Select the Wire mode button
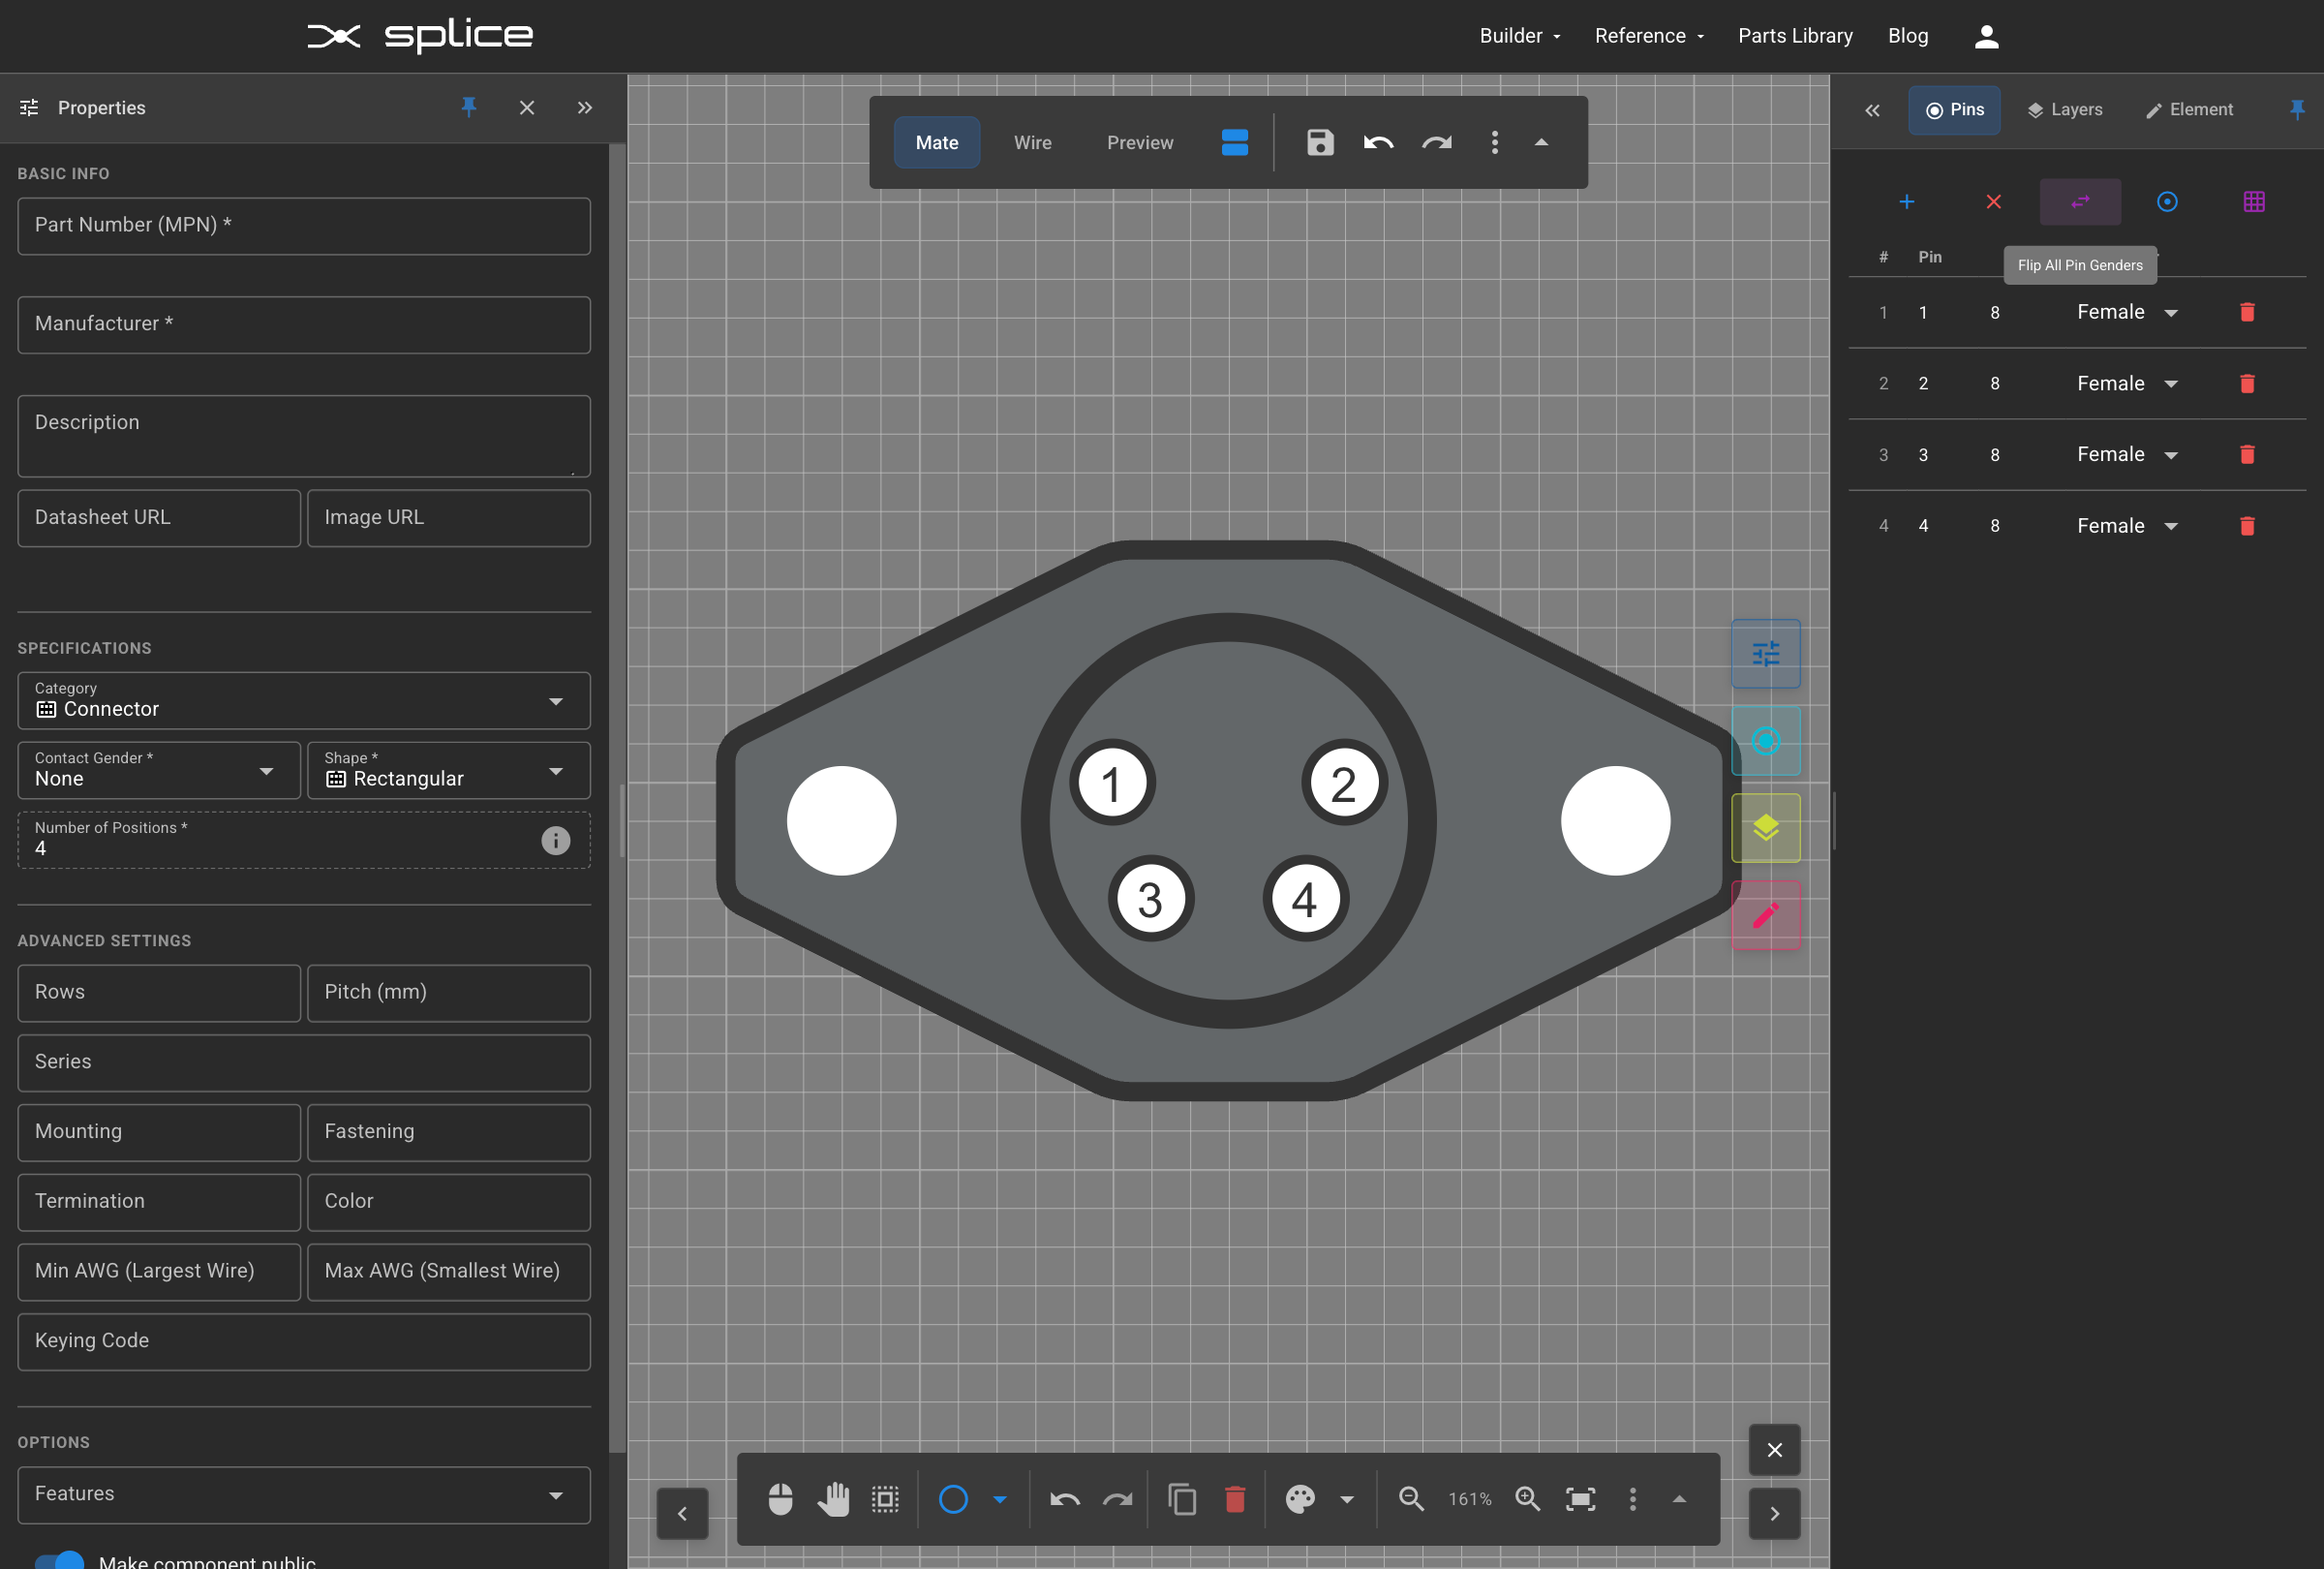The width and height of the screenshot is (2324, 1569). [x=1032, y=143]
